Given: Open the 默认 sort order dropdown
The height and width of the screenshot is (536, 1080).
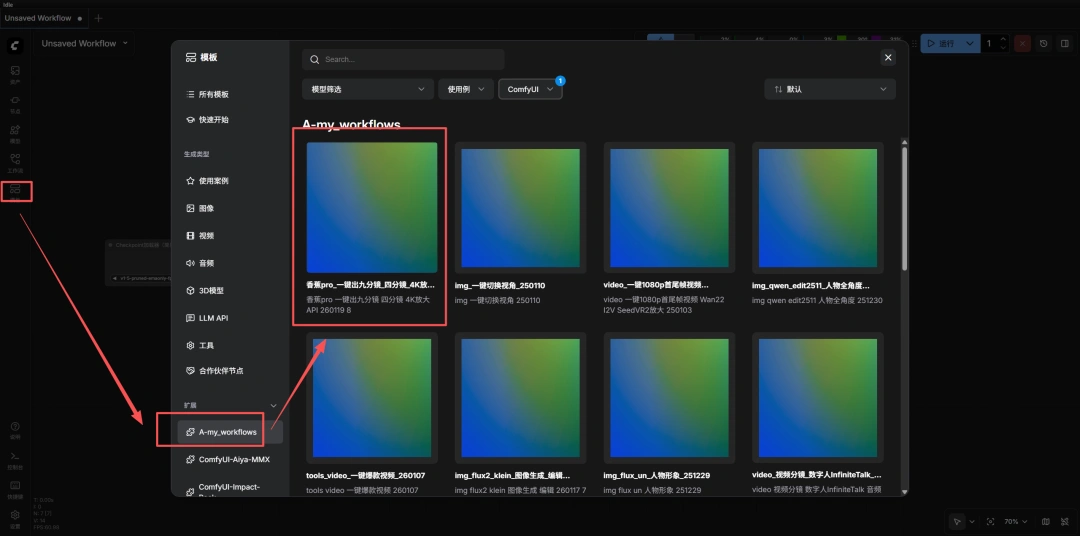Looking at the screenshot, I should click(829, 89).
